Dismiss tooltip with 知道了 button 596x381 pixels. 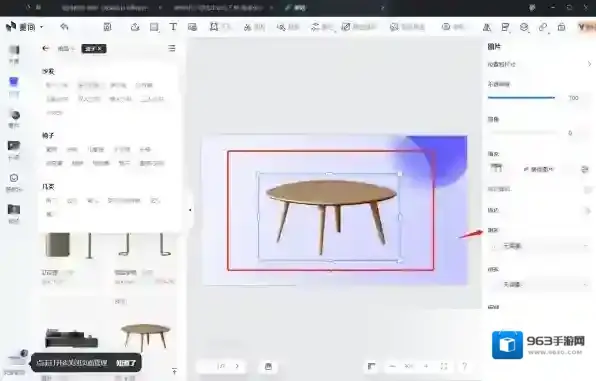pos(125,363)
